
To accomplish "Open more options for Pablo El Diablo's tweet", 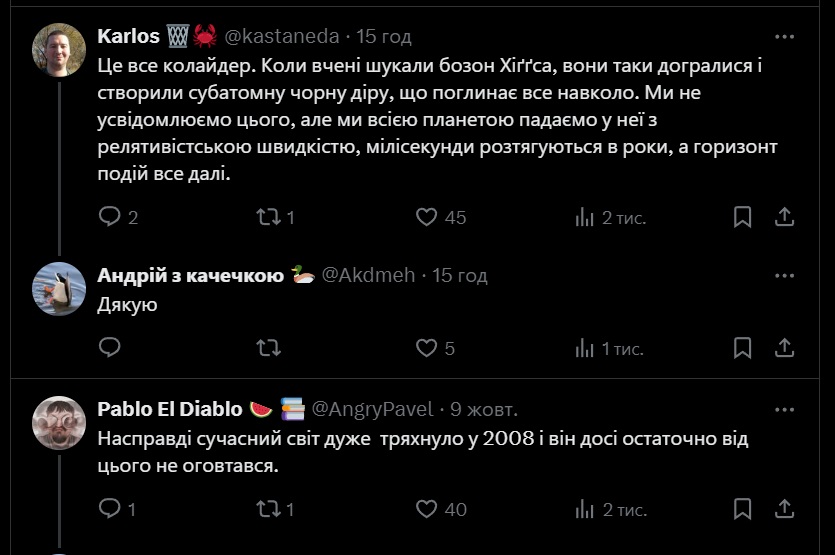I will click(x=786, y=408).
